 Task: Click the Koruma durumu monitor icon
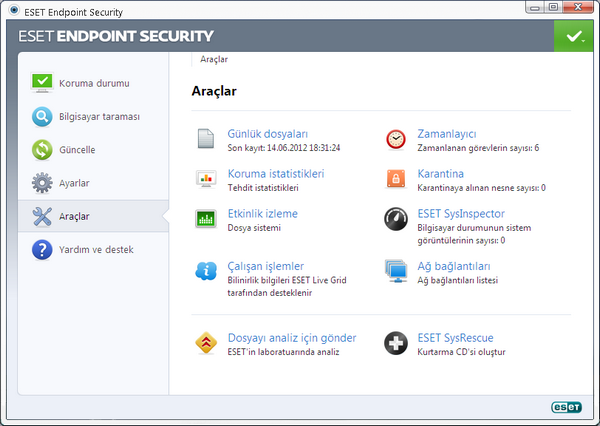coord(42,83)
